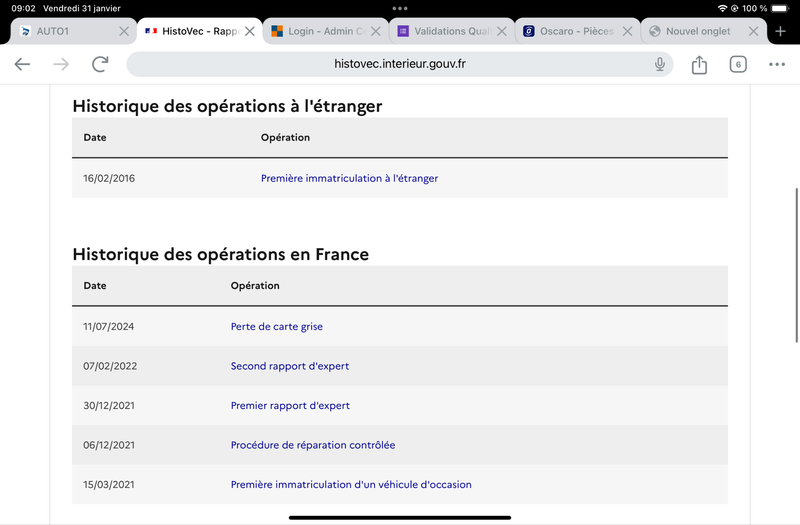Switch to the AUTO1 tab
Viewport: 800px width, 525px height.
click(x=66, y=31)
